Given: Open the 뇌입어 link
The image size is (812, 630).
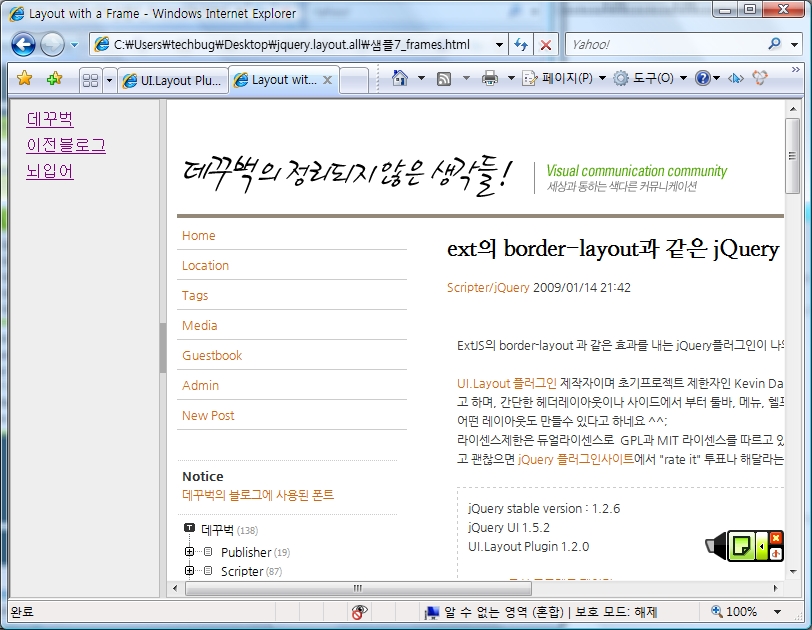Looking at the screenshot, I should click(50, 171).
